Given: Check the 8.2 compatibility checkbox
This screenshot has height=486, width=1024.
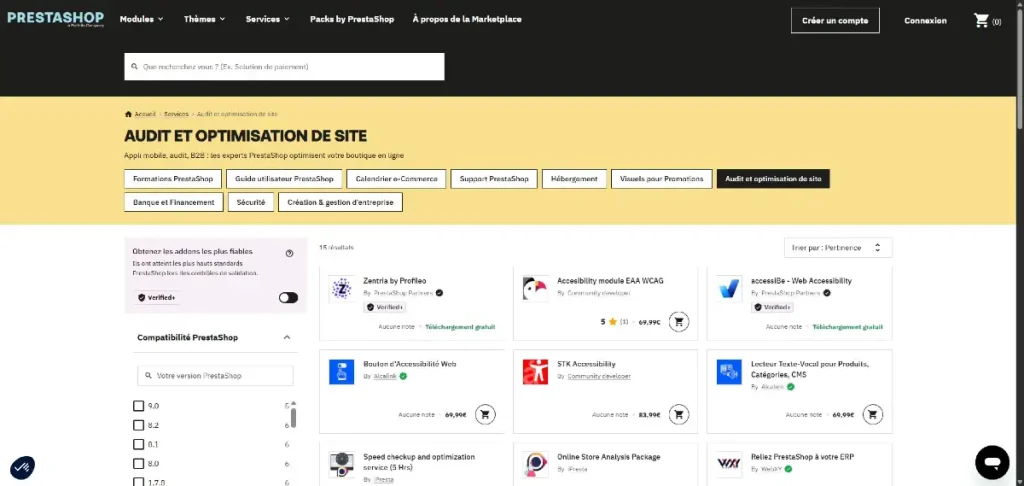Looking at the screenshot, I should click(138, 425).
